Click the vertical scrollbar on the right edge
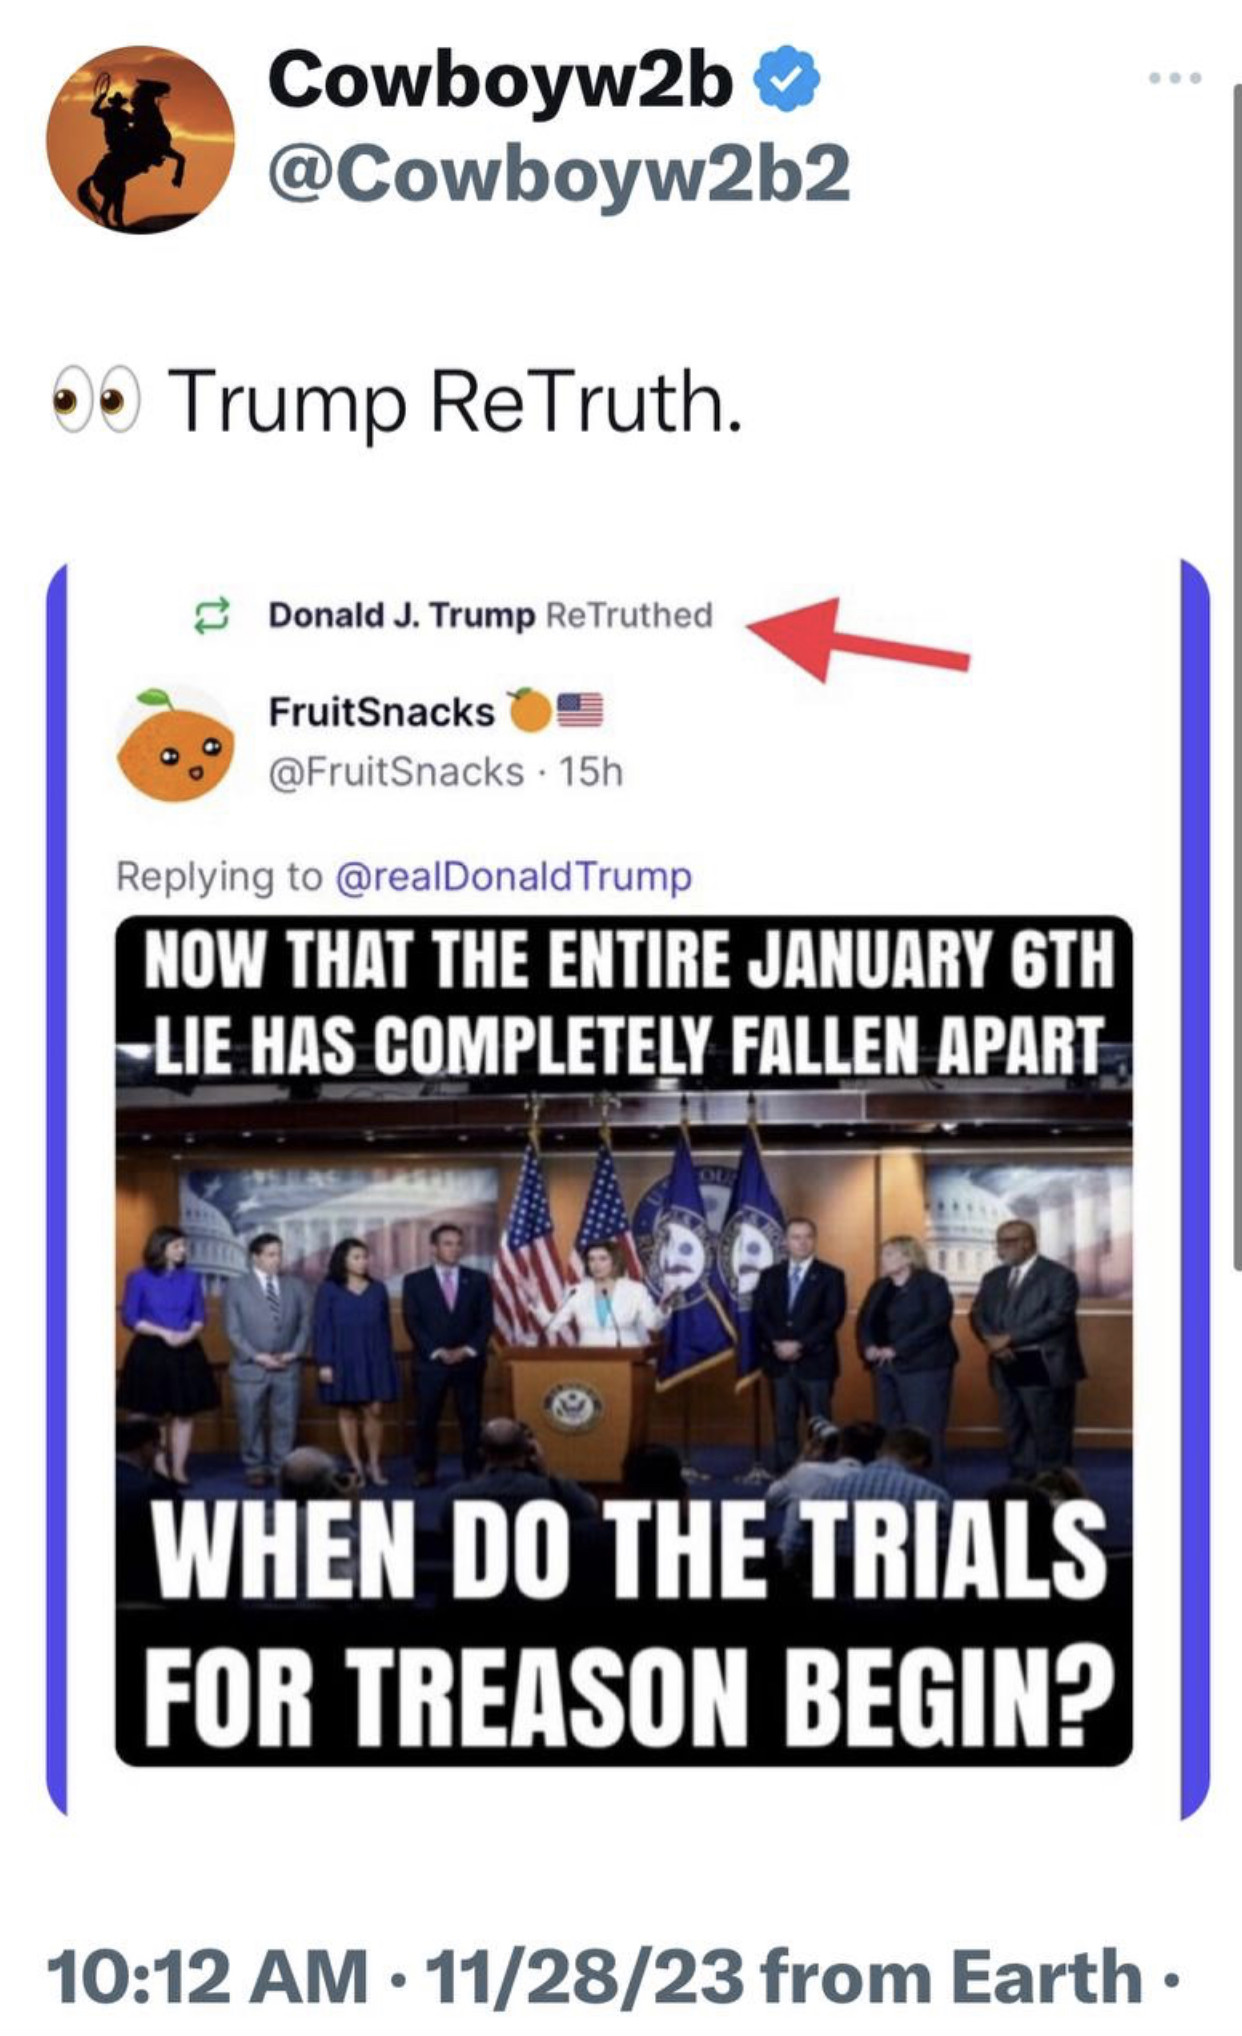Screen dimensions: 1242x2036 tap(1237, 680)
